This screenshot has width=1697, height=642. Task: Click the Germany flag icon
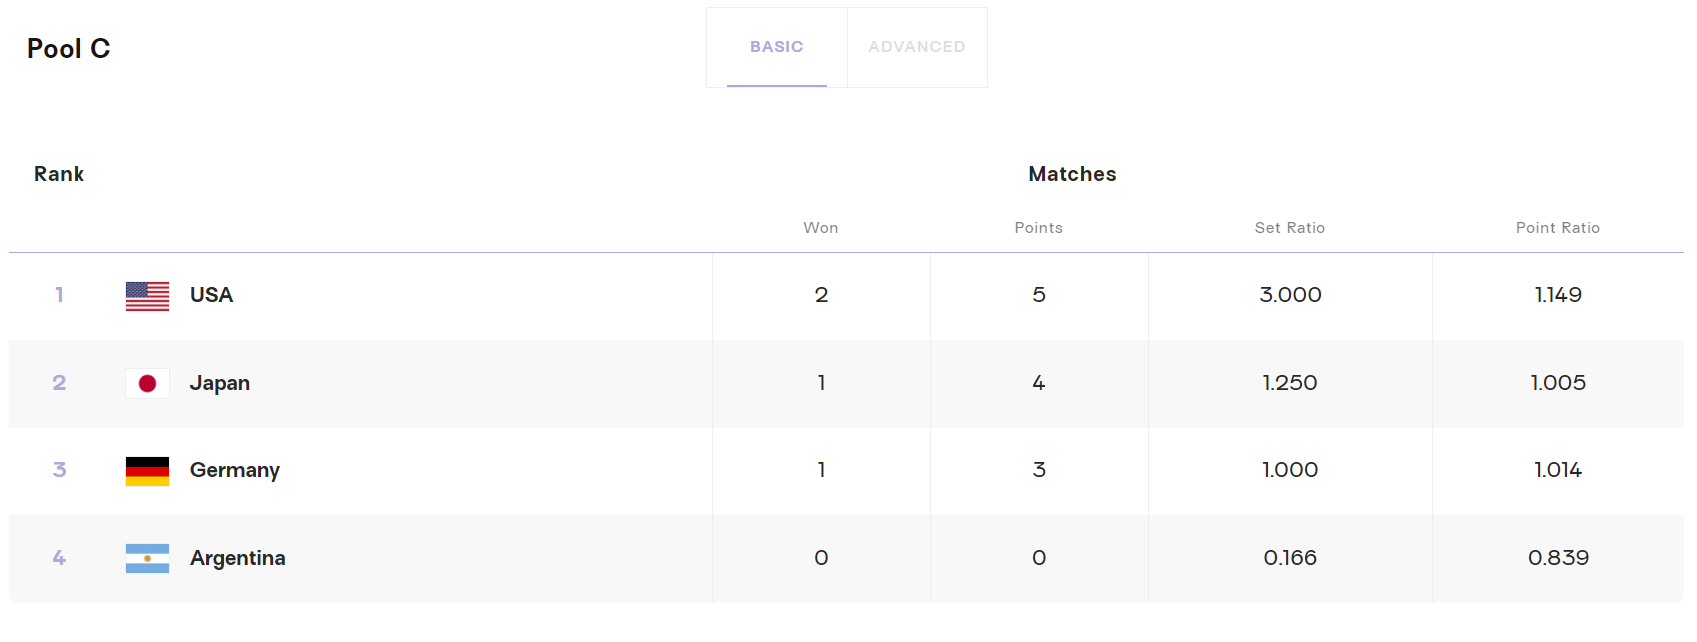pyautogui.click(x=147, y=471)
